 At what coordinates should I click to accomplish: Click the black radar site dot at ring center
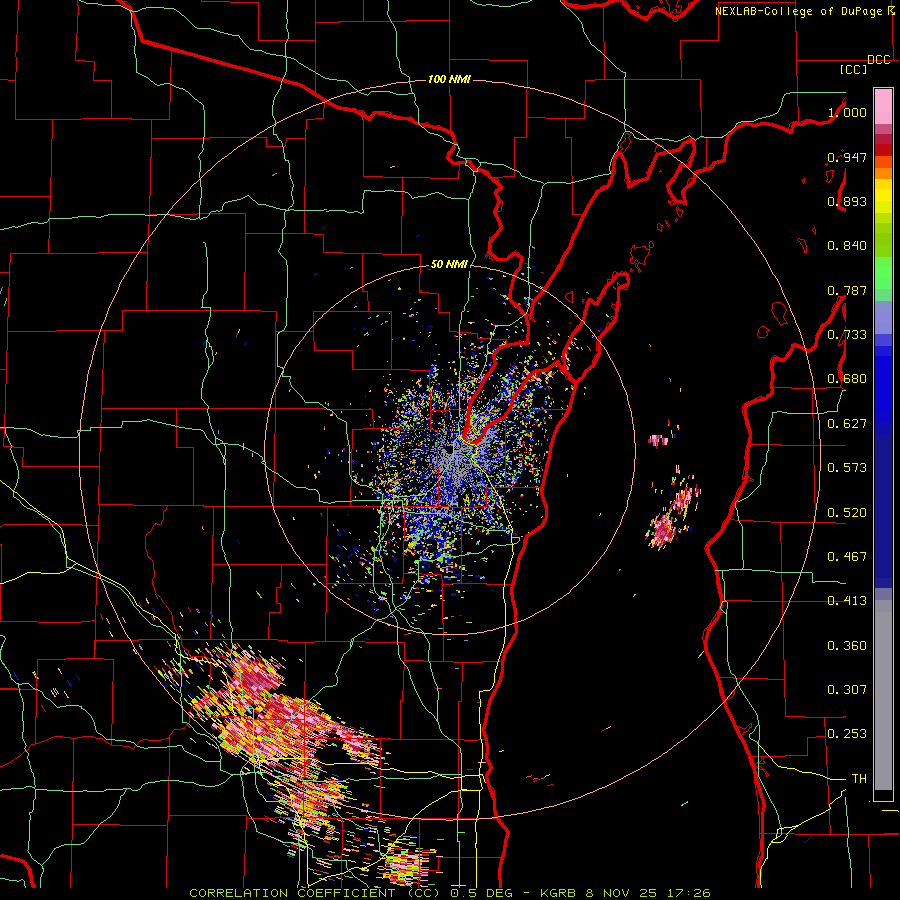click(449, 451)
